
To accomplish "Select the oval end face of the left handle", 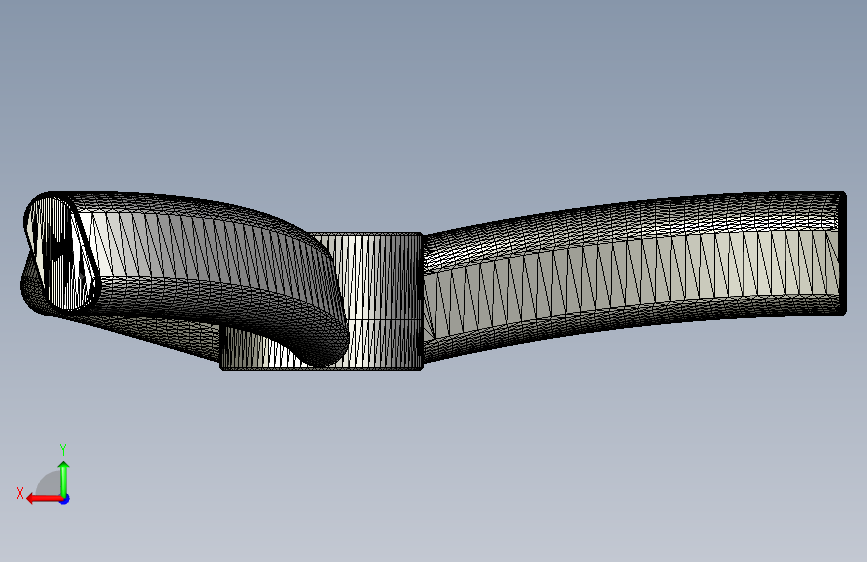I will [x=60, y=253].
